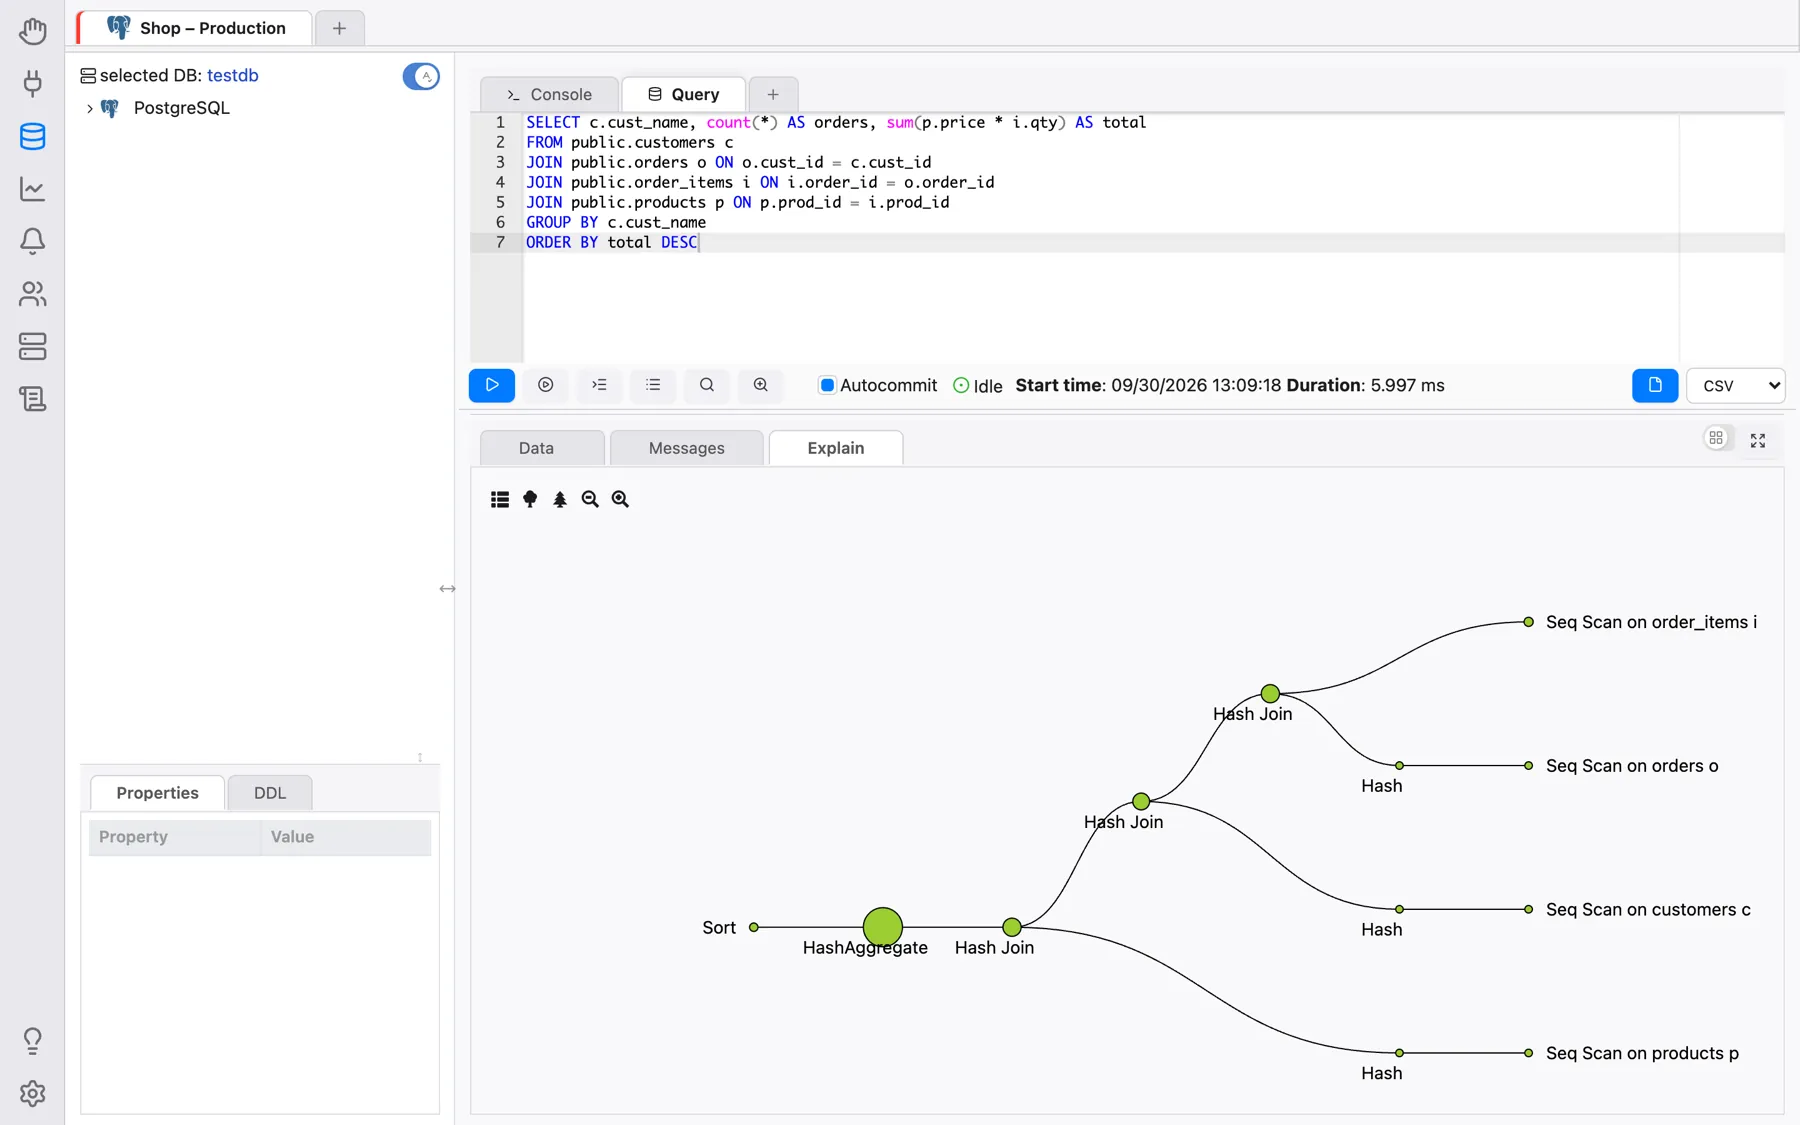Click the round tree icon in the explain toolbar

tap(530, 499)
